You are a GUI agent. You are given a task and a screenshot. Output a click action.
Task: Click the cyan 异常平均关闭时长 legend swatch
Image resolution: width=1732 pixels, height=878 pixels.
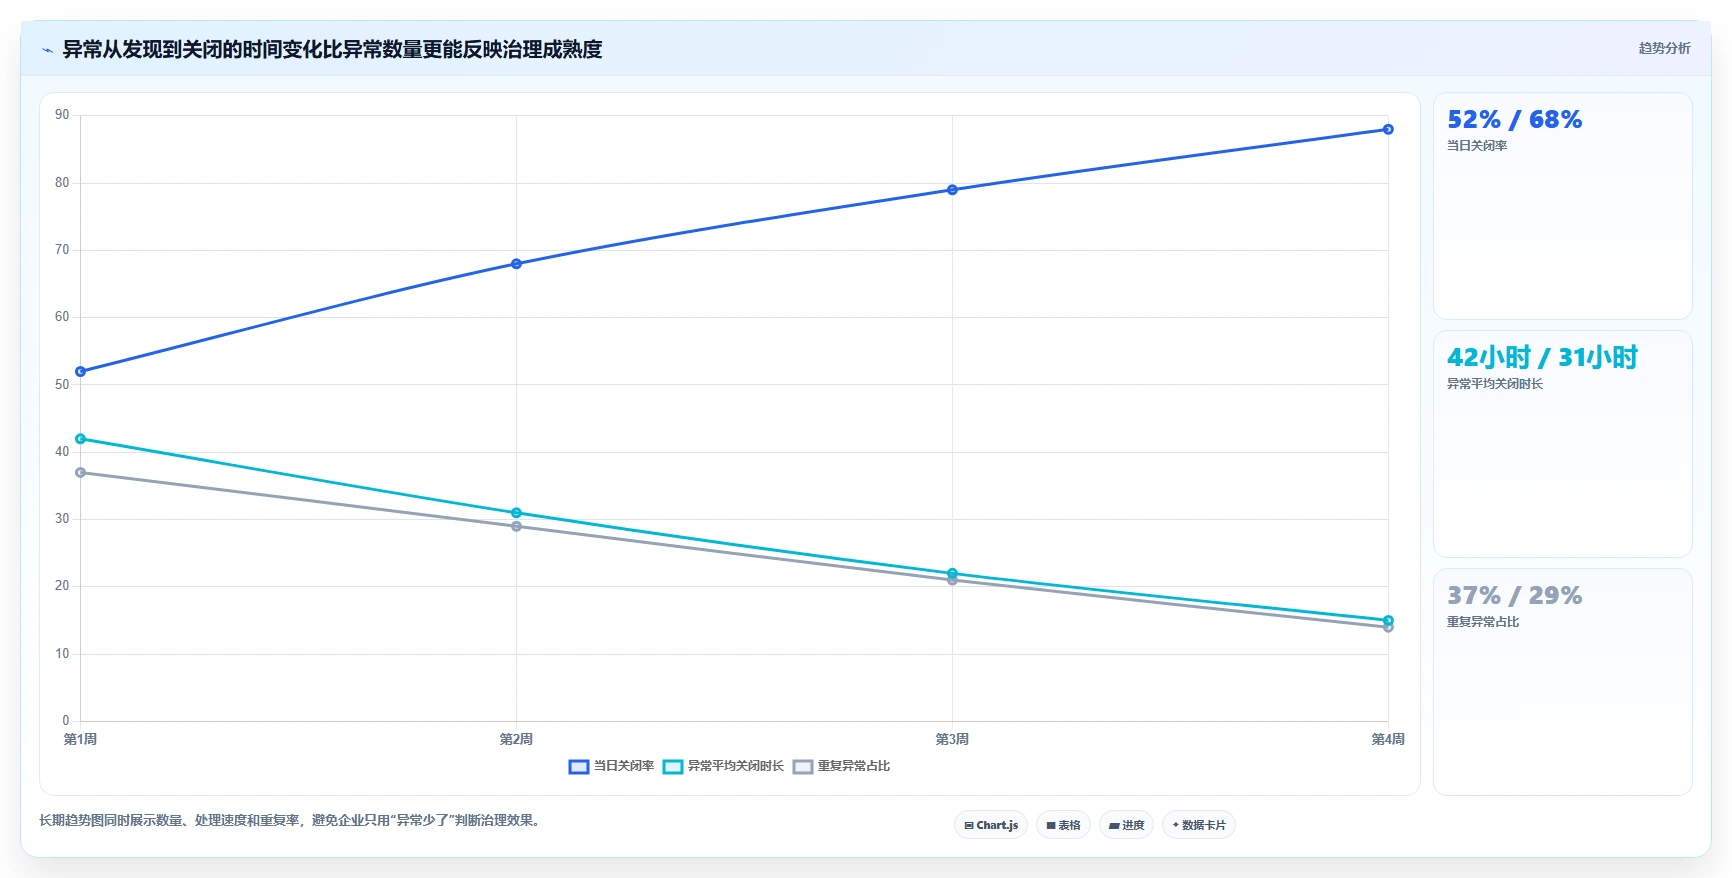tap(673, 767)
